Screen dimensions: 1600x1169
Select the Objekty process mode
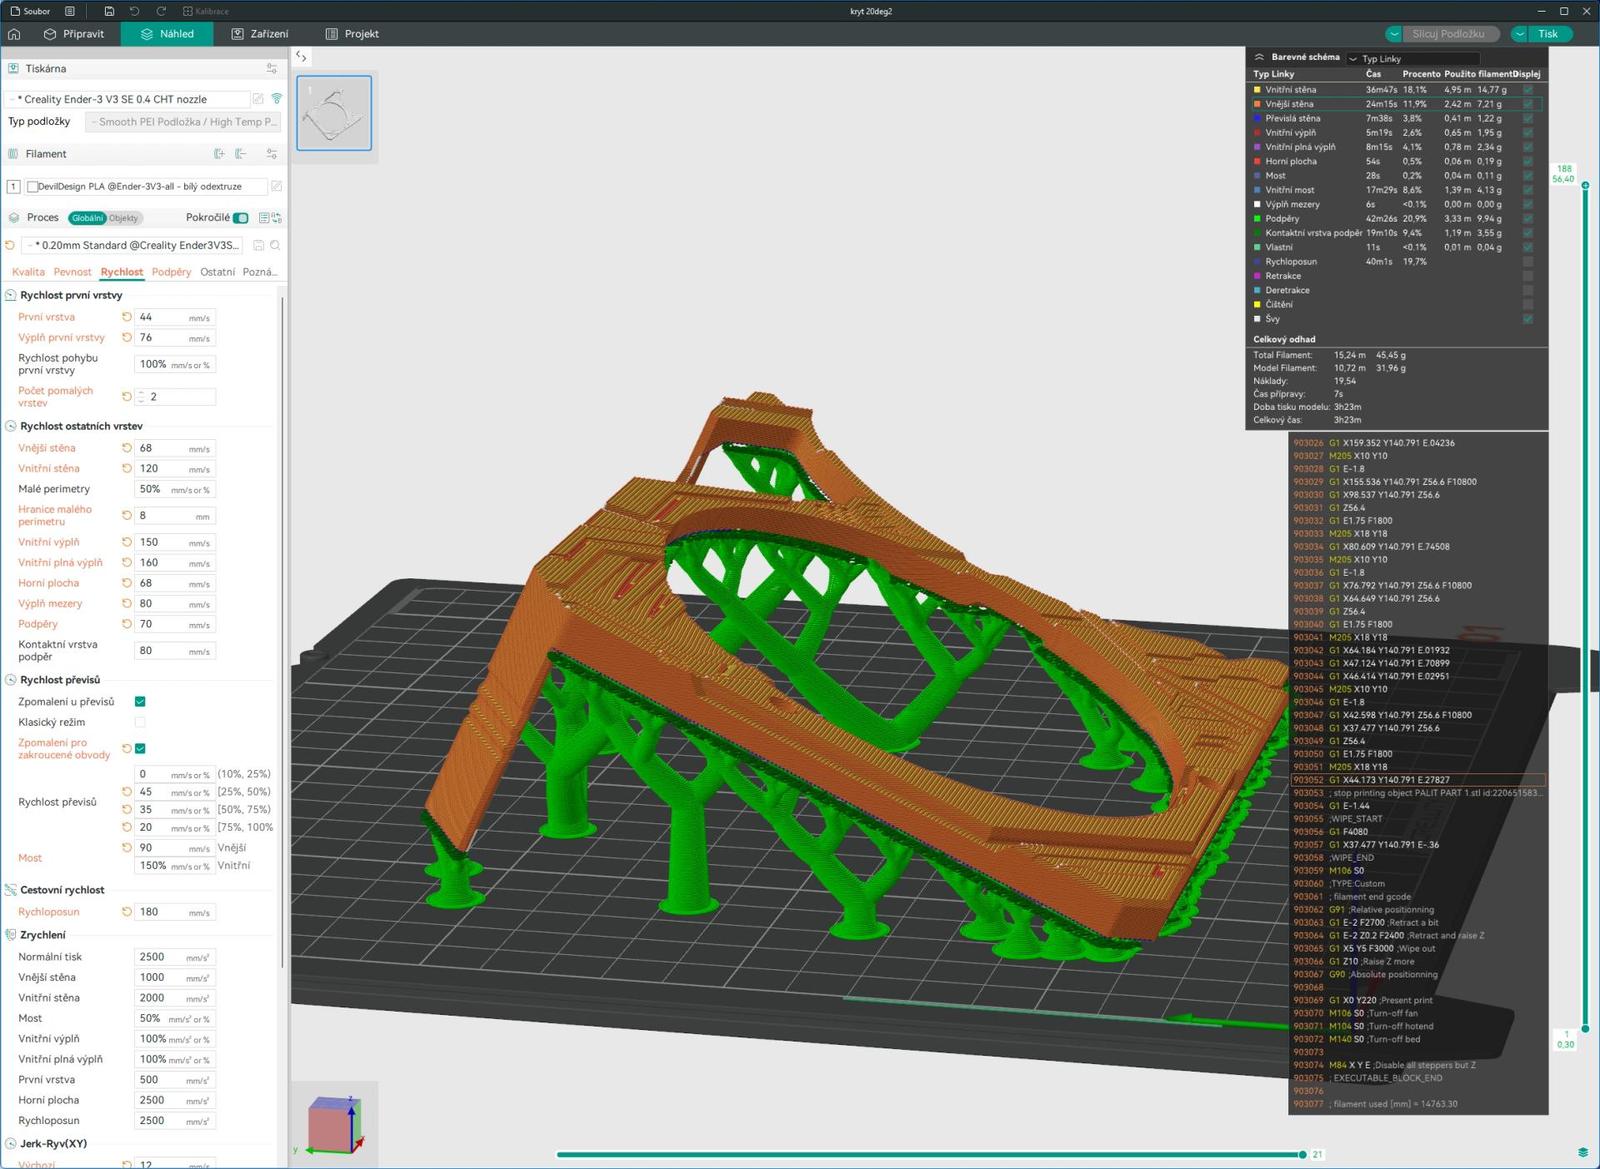(124, 218)
